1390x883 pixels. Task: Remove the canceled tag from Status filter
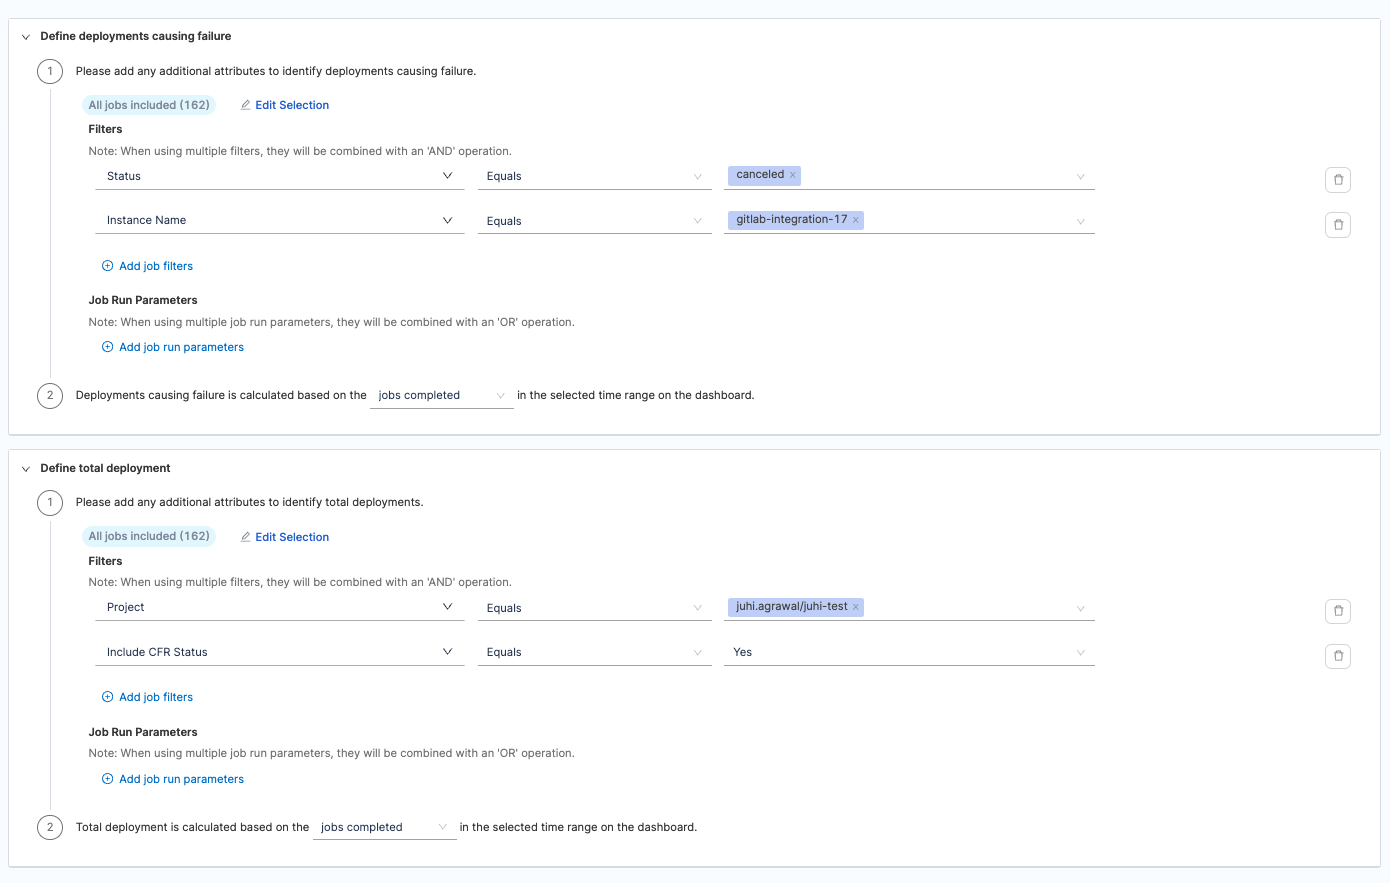(x=793, y=175)
